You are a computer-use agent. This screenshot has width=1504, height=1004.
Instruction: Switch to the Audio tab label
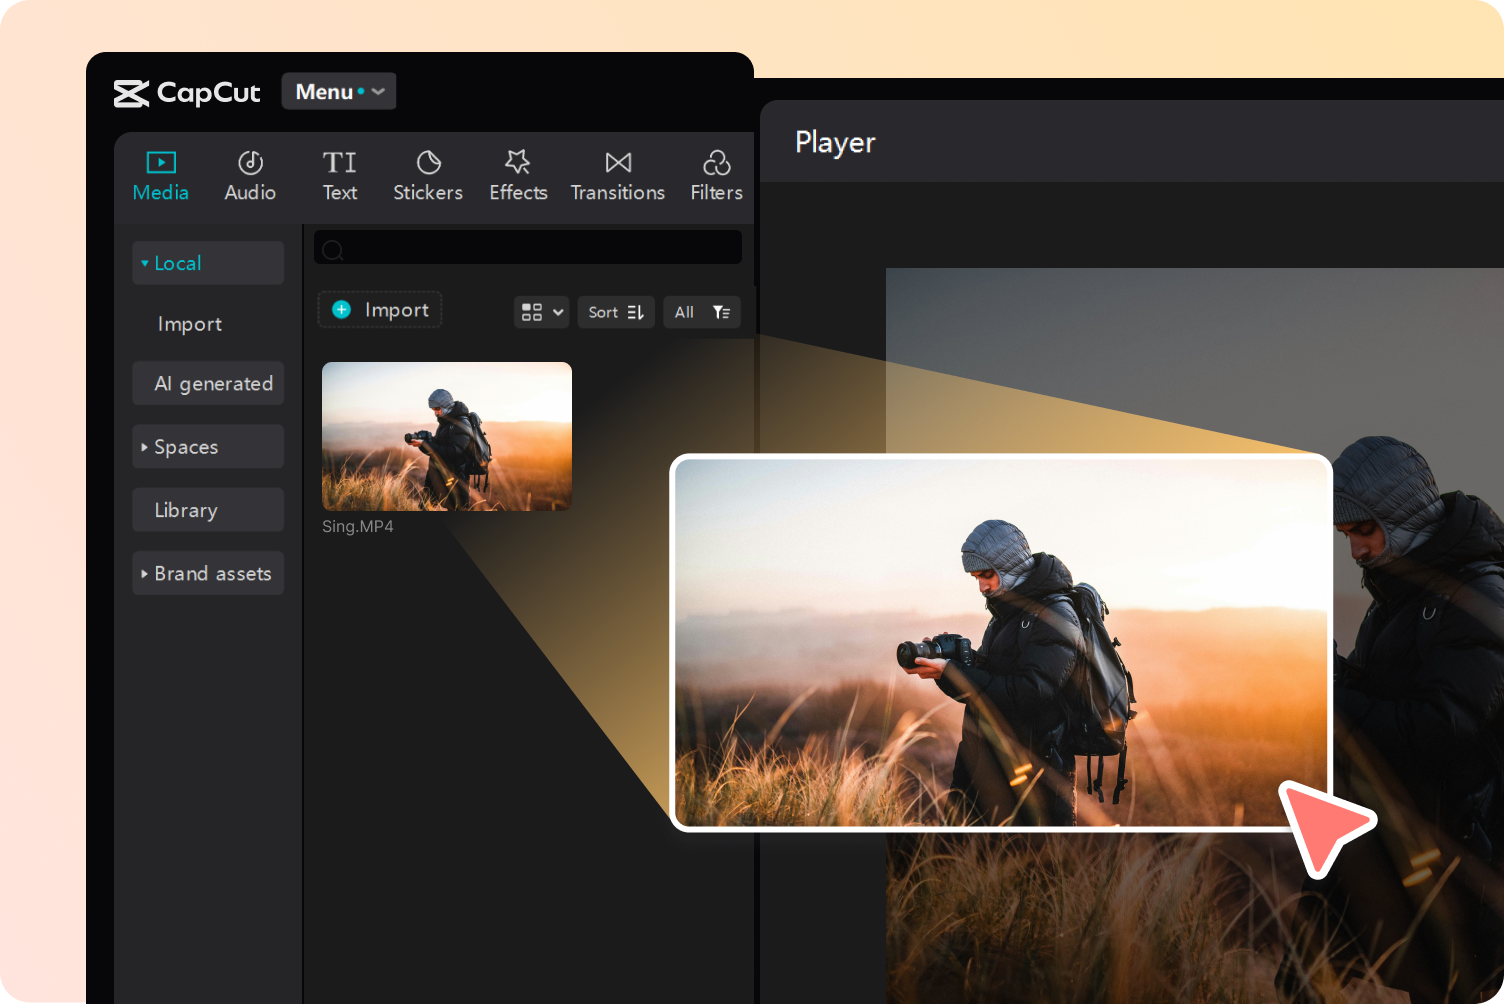tap(250, 192)
